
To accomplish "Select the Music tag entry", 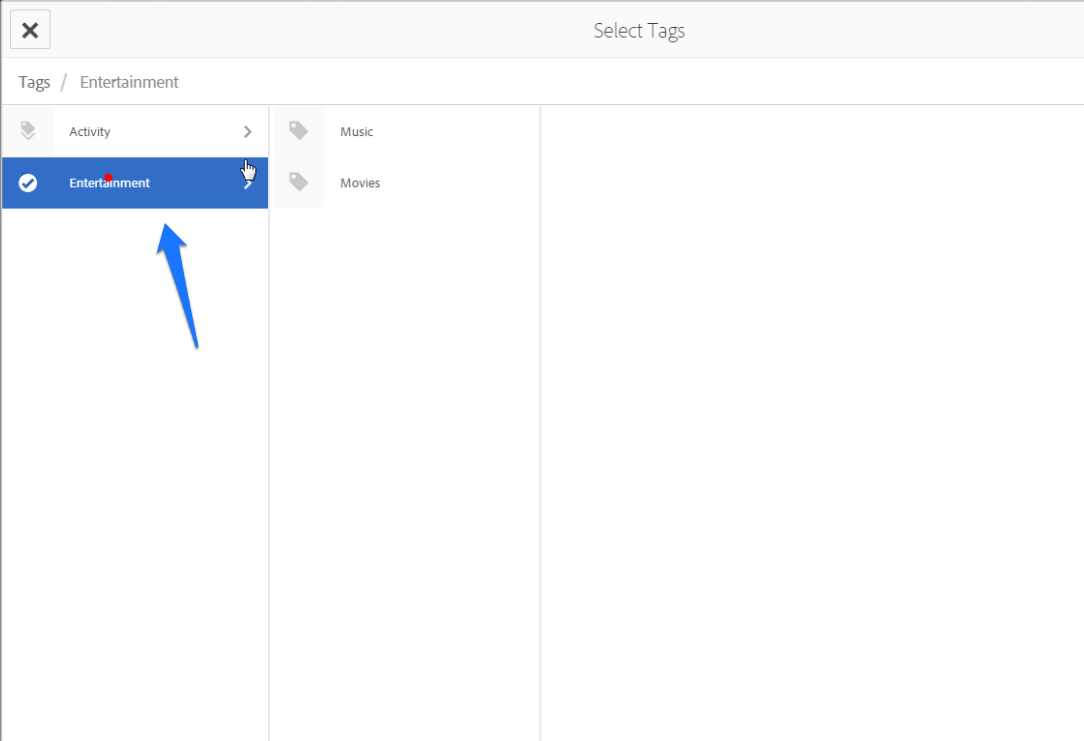I will click(357, 131).
